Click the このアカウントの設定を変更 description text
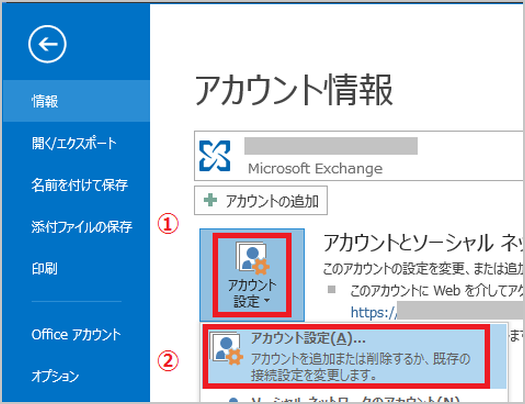525x404 pixels. [423, 269]
